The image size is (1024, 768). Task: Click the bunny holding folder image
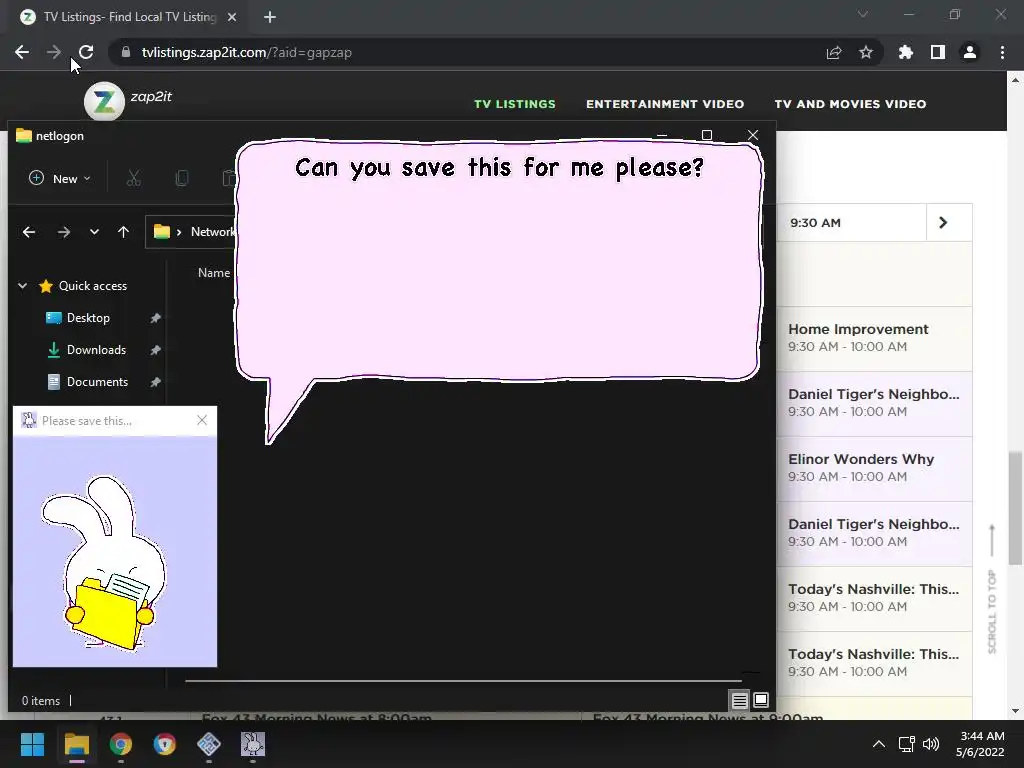(x=104, y=563)
